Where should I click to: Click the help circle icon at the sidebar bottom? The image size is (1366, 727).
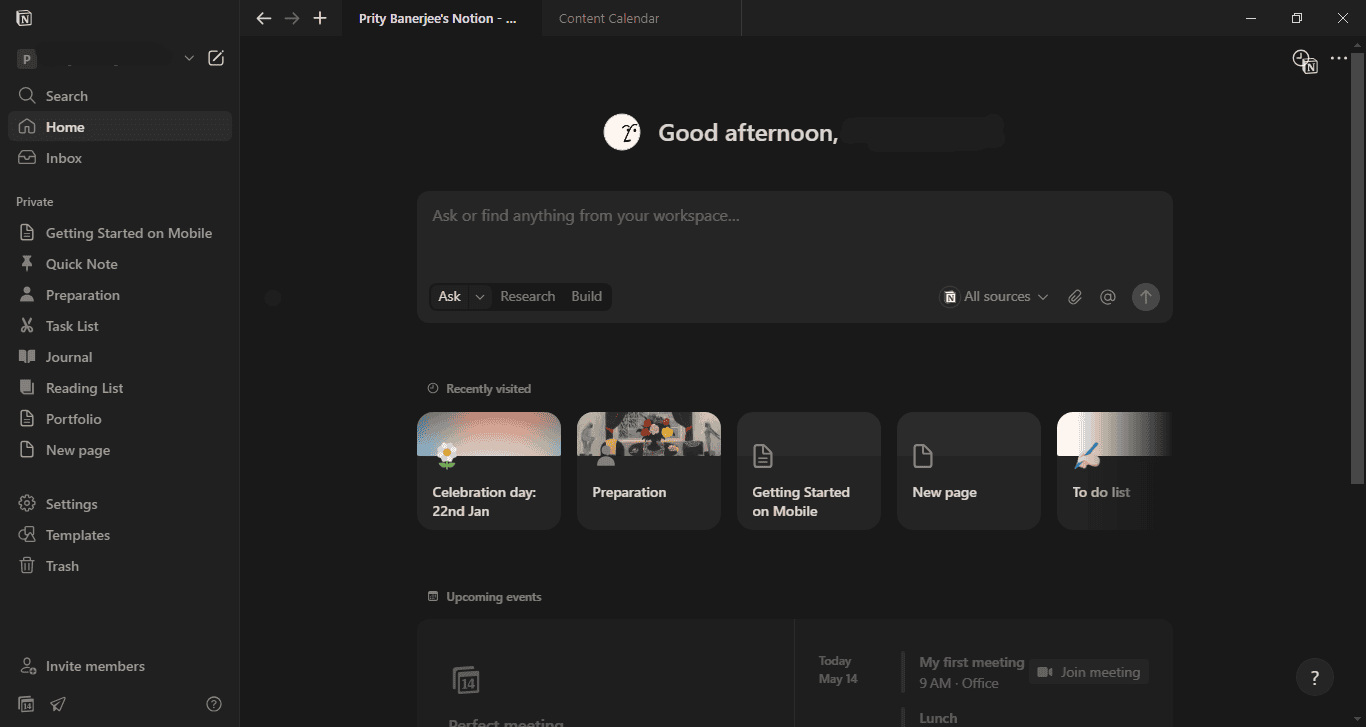pyautogui.click(x=214, y=704)
